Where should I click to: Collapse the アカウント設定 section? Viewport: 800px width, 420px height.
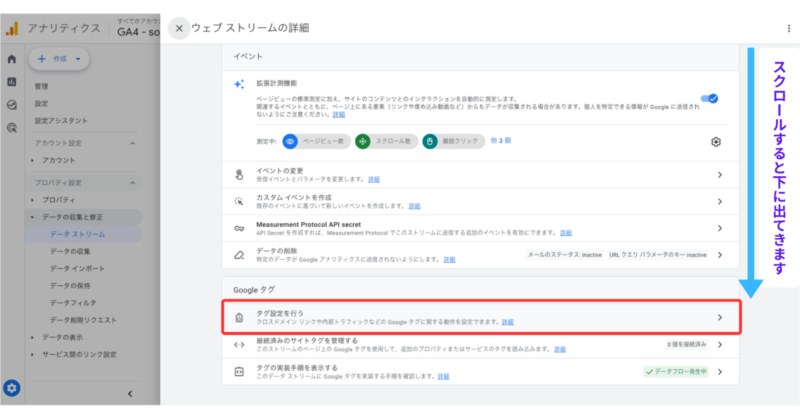(x=132, y=143)
